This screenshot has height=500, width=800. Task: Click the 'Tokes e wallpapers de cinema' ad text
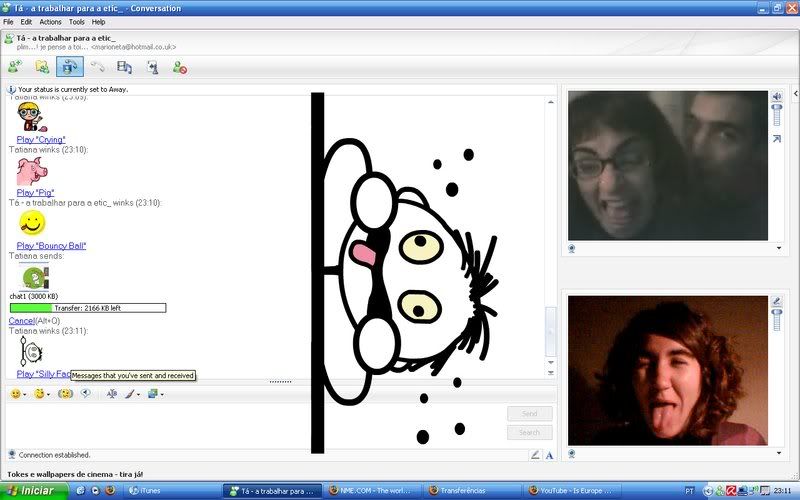pyautogui.click(x=75, y=474)
